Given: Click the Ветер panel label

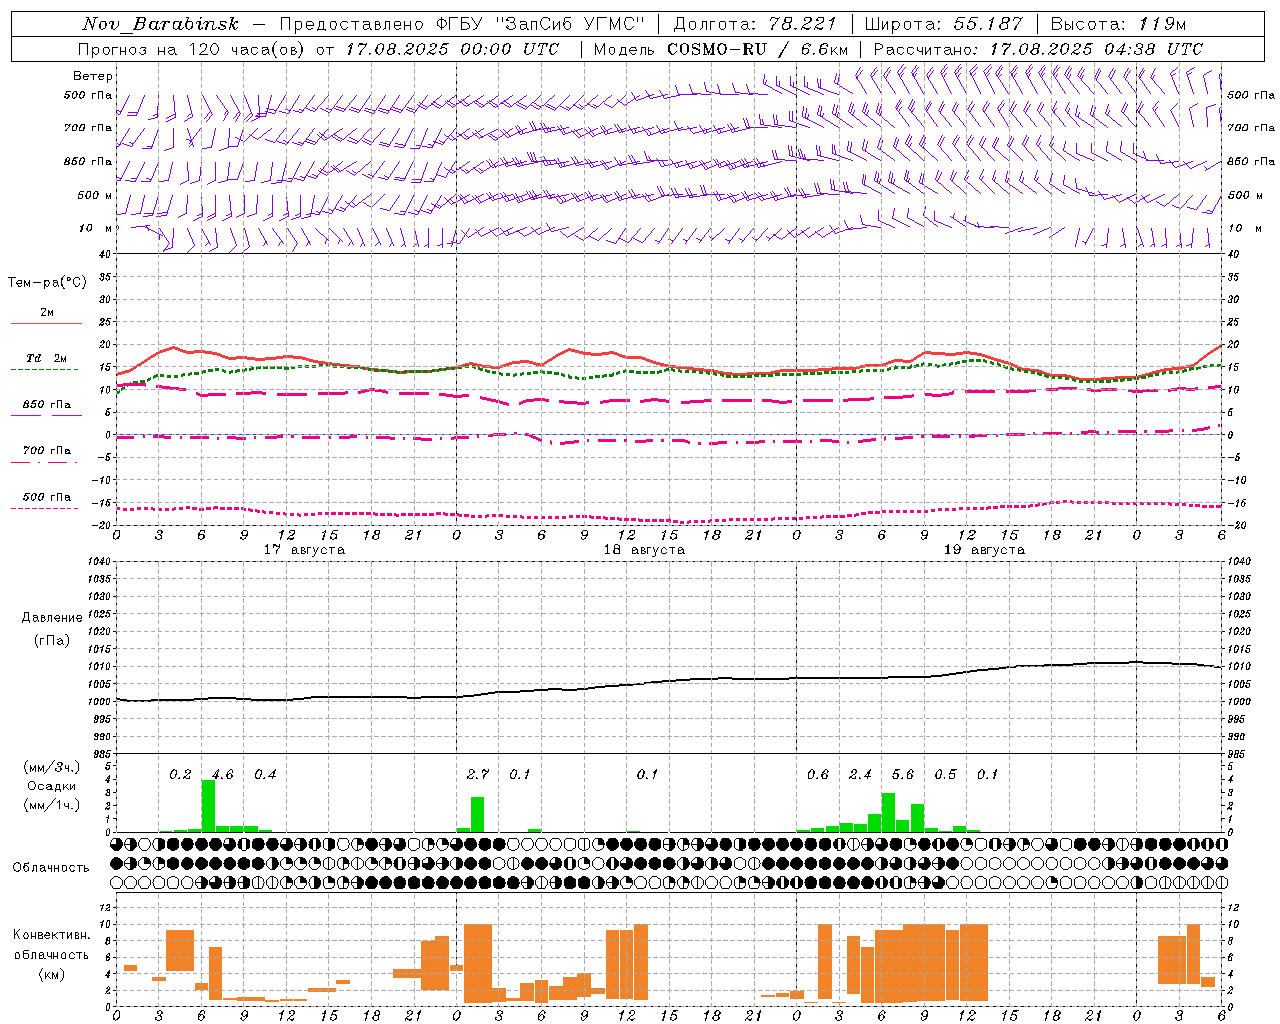Looking at the screenshot, I should click(x=92, y=76).
